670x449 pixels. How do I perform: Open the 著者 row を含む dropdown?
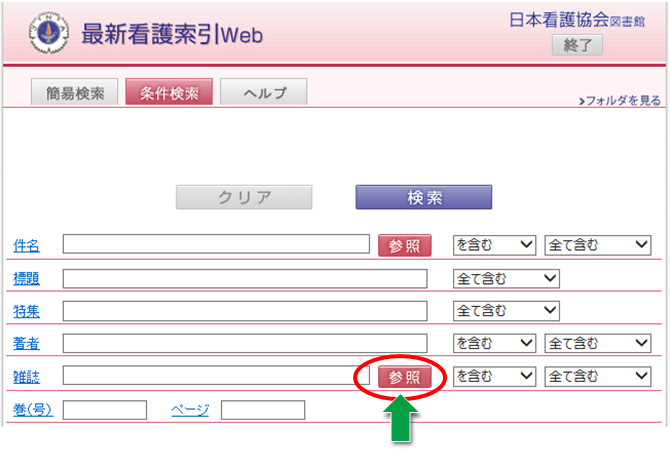pos(494,343)
